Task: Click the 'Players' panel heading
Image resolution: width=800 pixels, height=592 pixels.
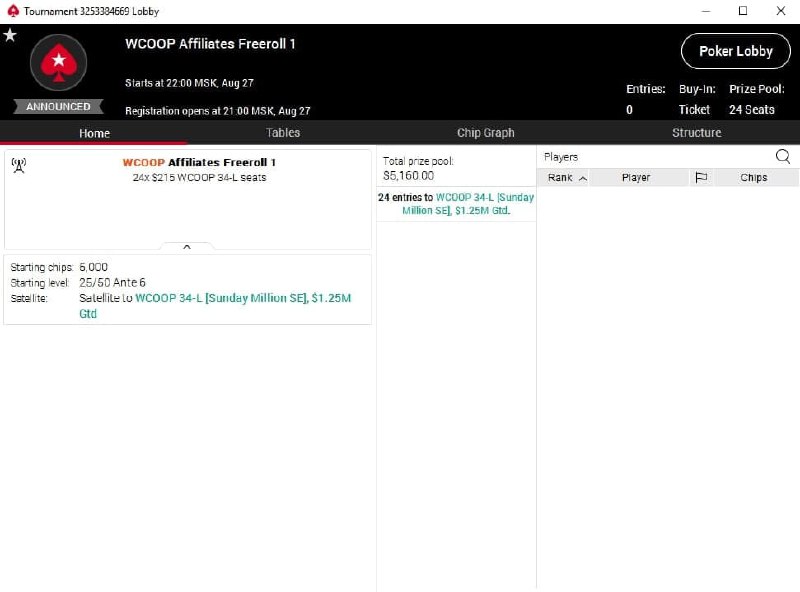Action: pyautogui.click(x=561, y=157)
